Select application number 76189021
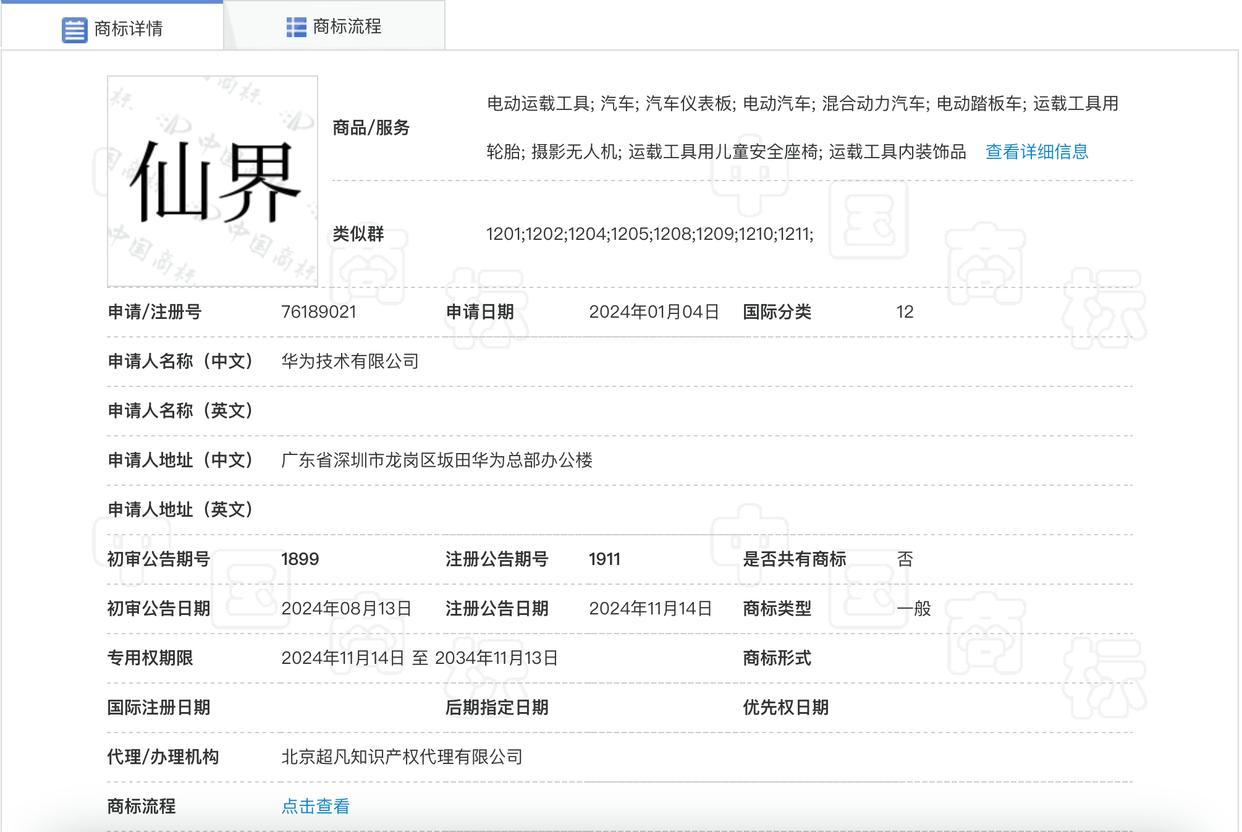This screenshot has width=1242, height=832. (319, 312)
